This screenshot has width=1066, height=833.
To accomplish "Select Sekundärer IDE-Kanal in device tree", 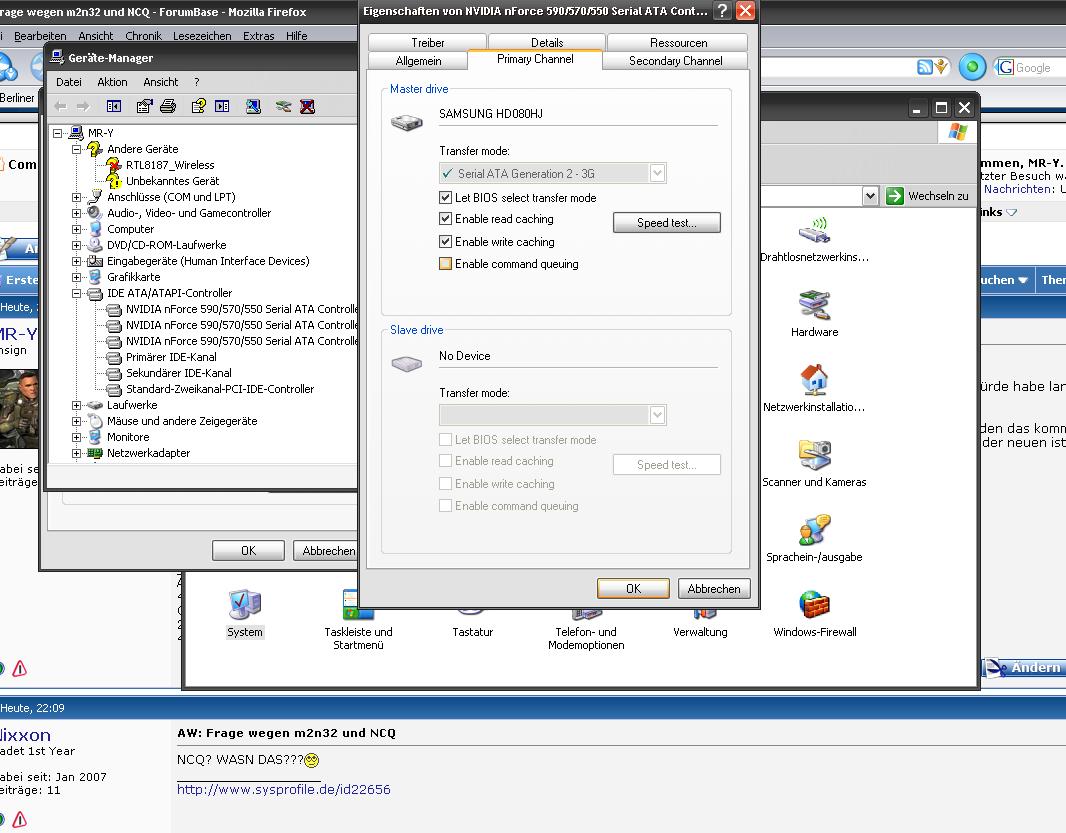I will (x=179, y=373).
